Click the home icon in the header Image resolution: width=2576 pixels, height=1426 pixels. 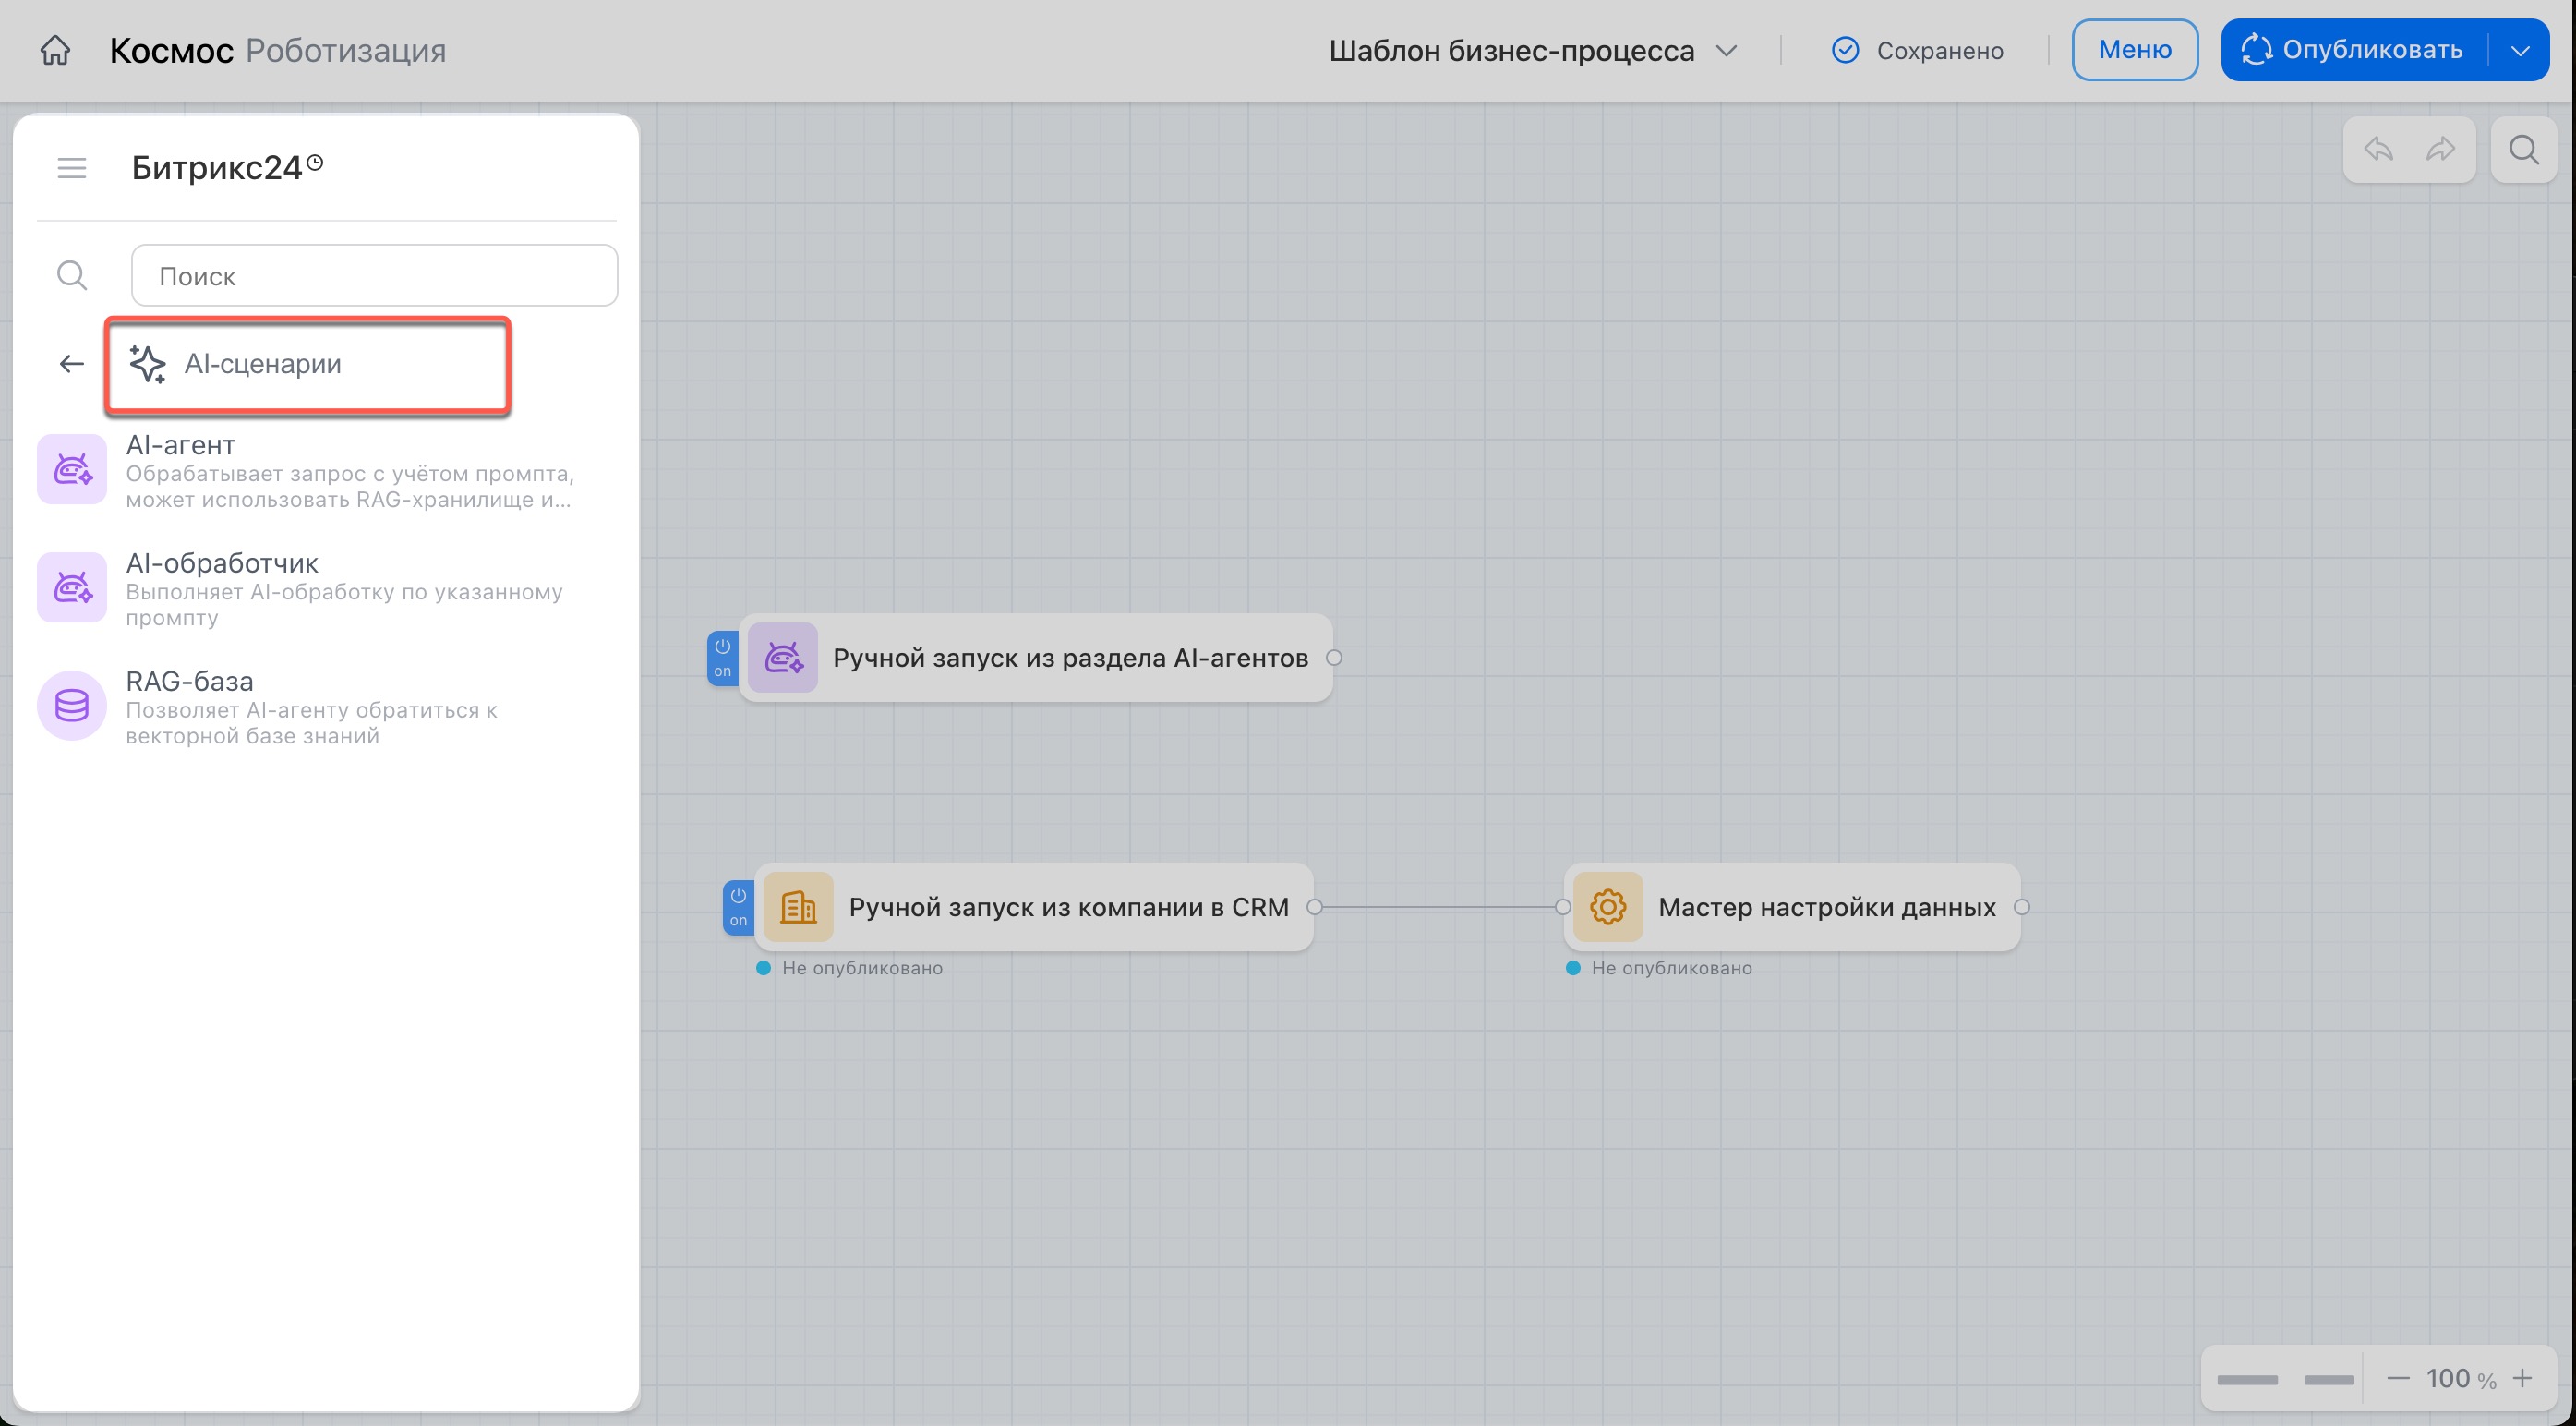55,50
